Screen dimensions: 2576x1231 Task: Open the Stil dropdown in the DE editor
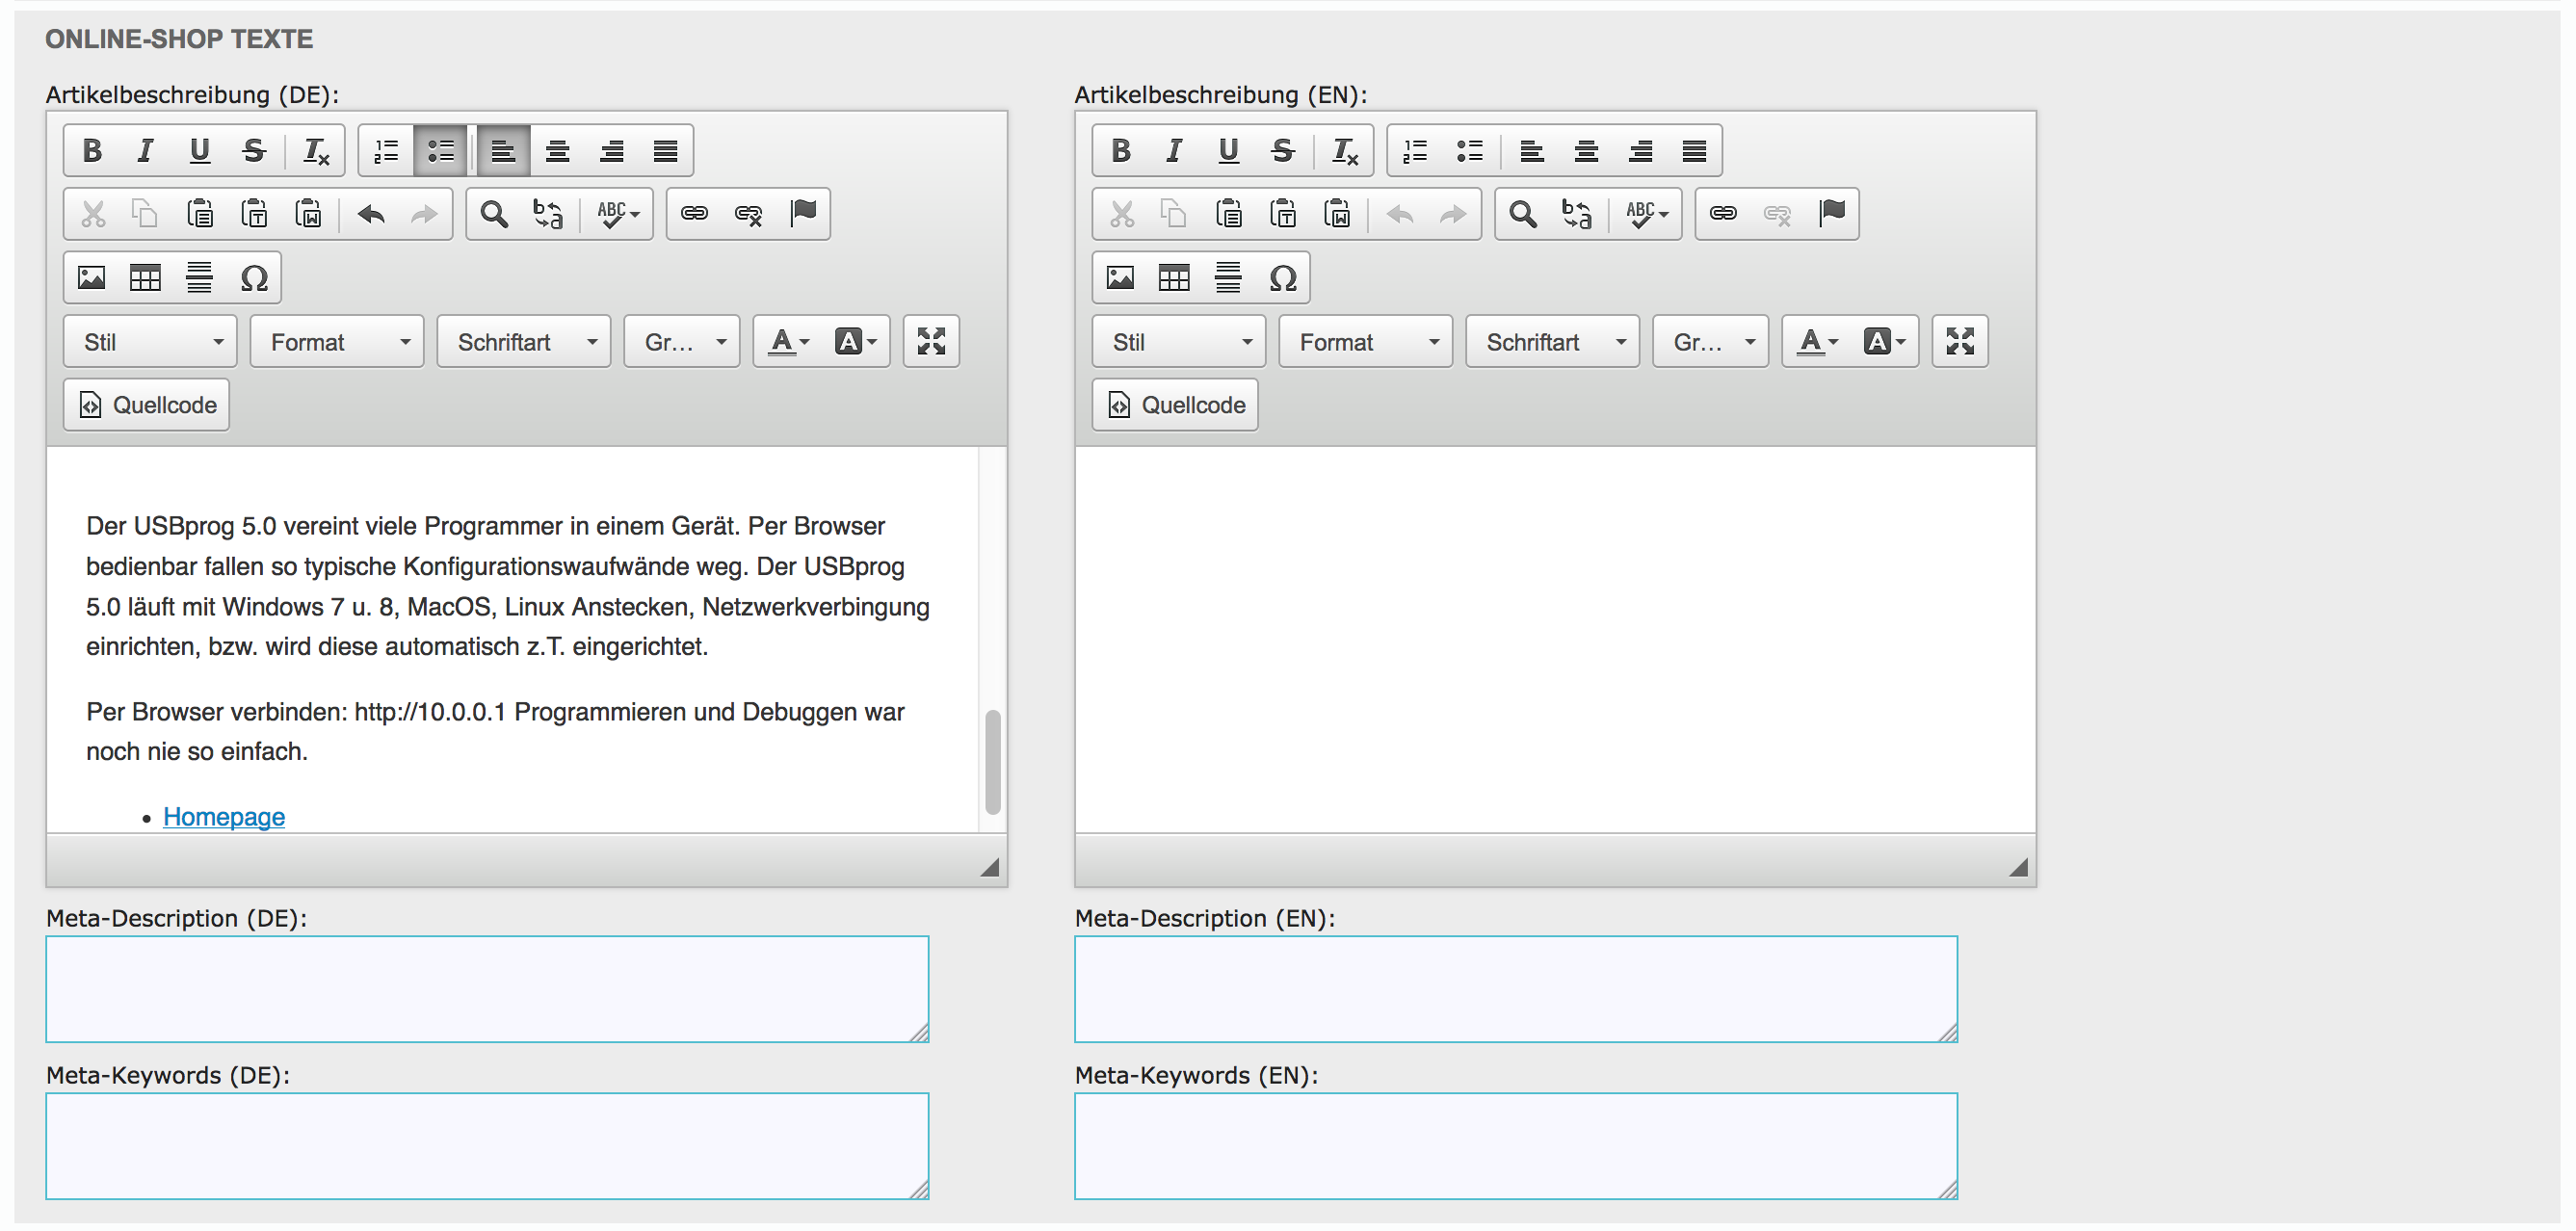click(151, 342)
